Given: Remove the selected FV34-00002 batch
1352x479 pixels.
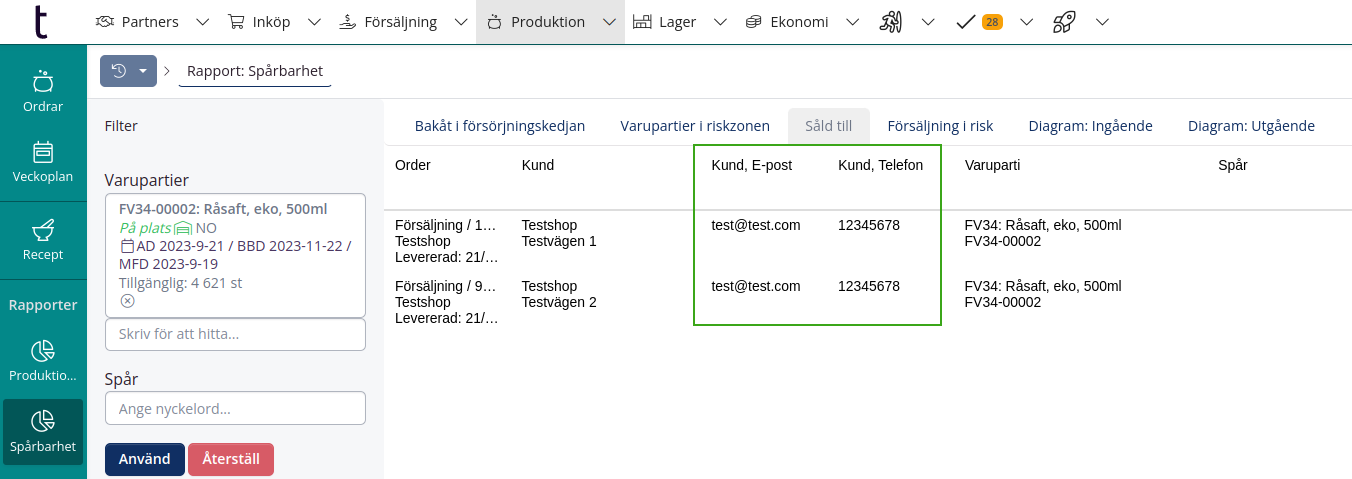Looking at the screenshot, I should pyautogui.click(x=127, y=301).
